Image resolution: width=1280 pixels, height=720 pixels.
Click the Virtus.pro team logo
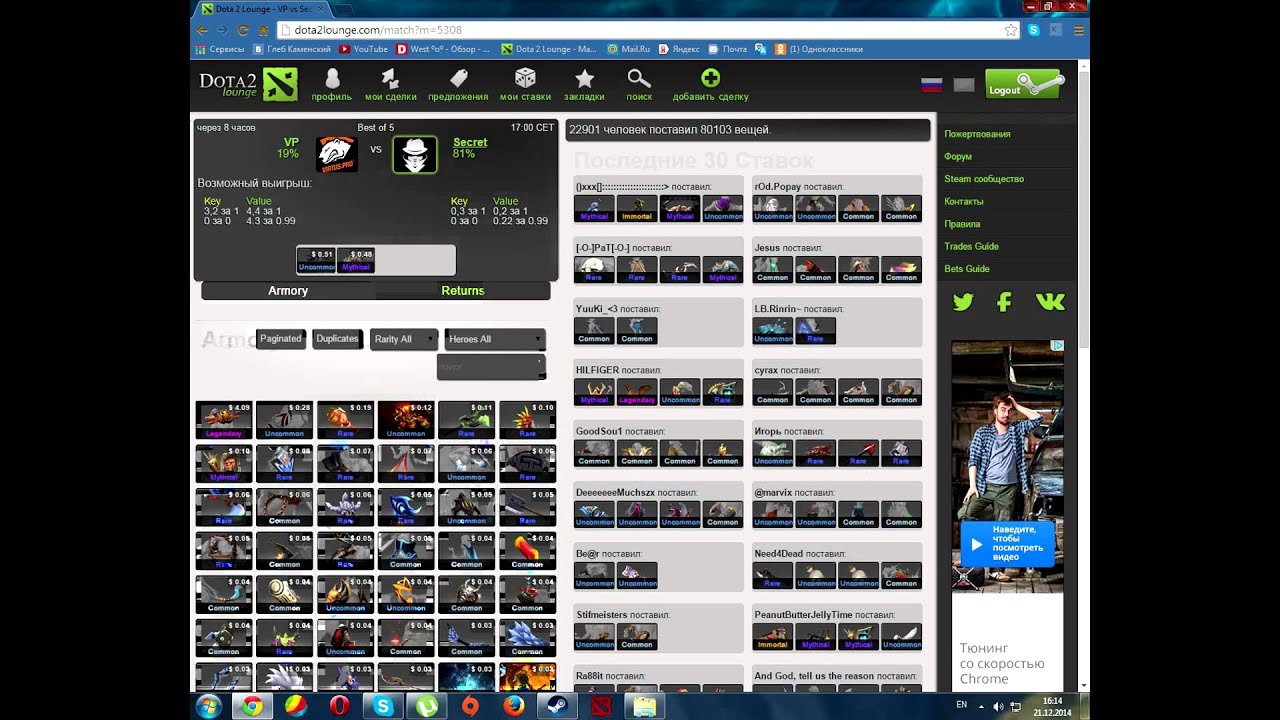[x=336, y=154]
